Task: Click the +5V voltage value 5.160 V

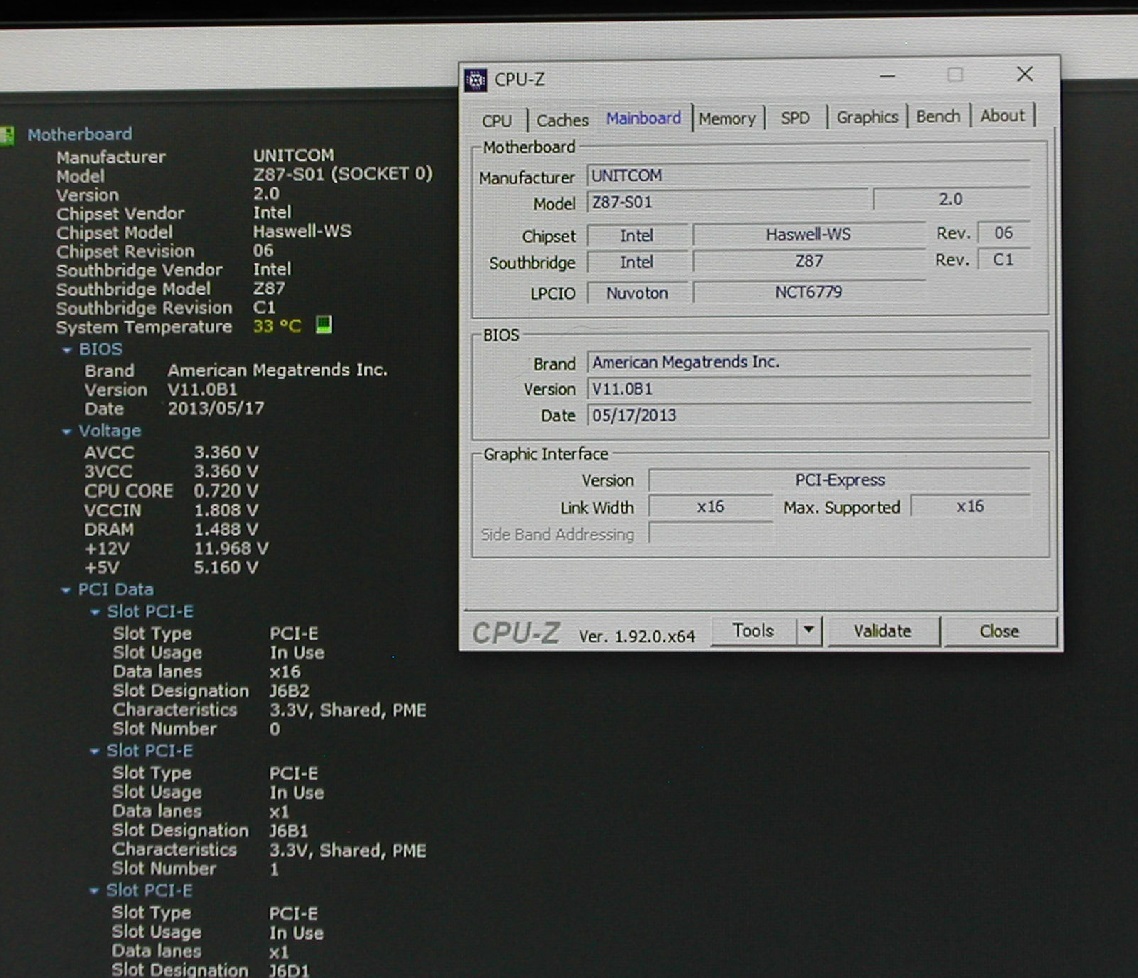Action: tap(226, 567)
